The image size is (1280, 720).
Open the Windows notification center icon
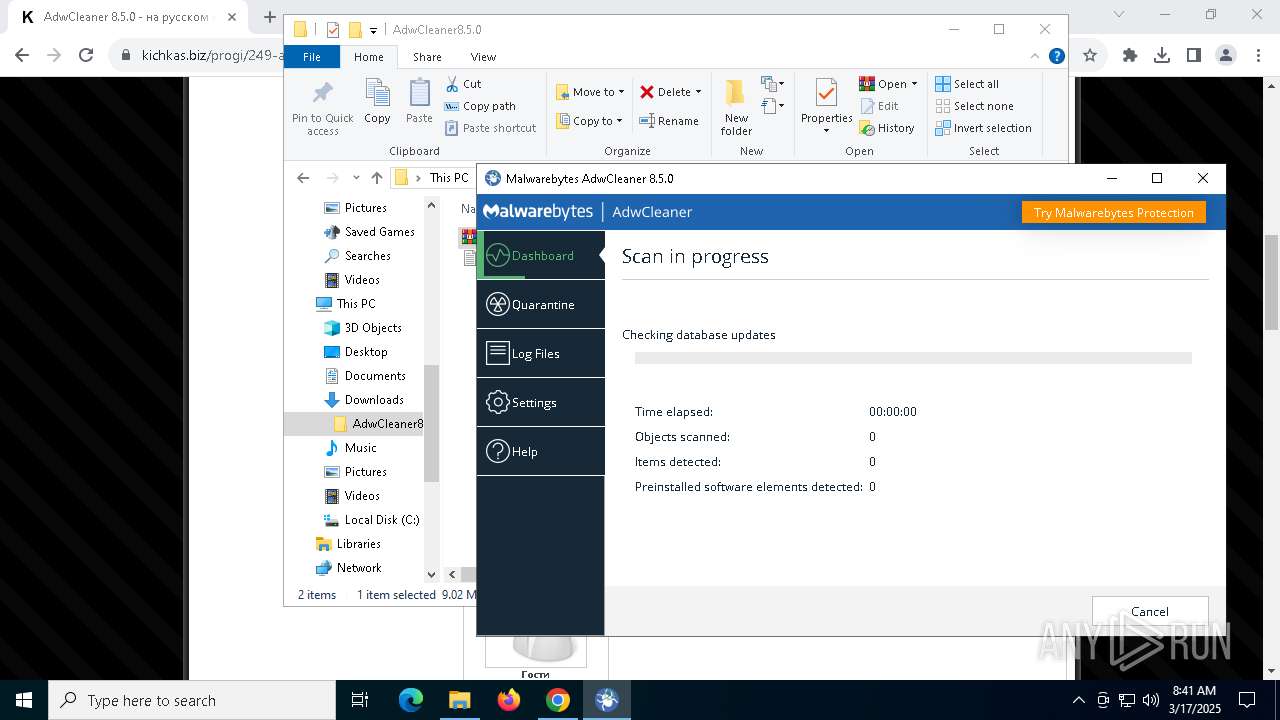pyautogui.click(x=1247, y=700)
